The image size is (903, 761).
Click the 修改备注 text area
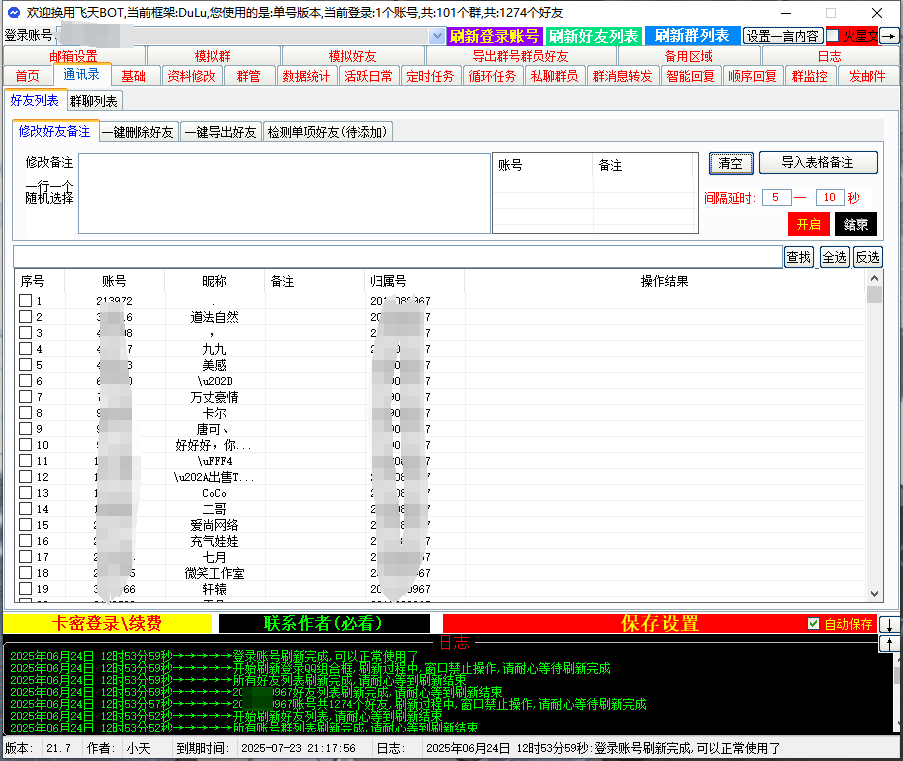(x=284, y=193)
